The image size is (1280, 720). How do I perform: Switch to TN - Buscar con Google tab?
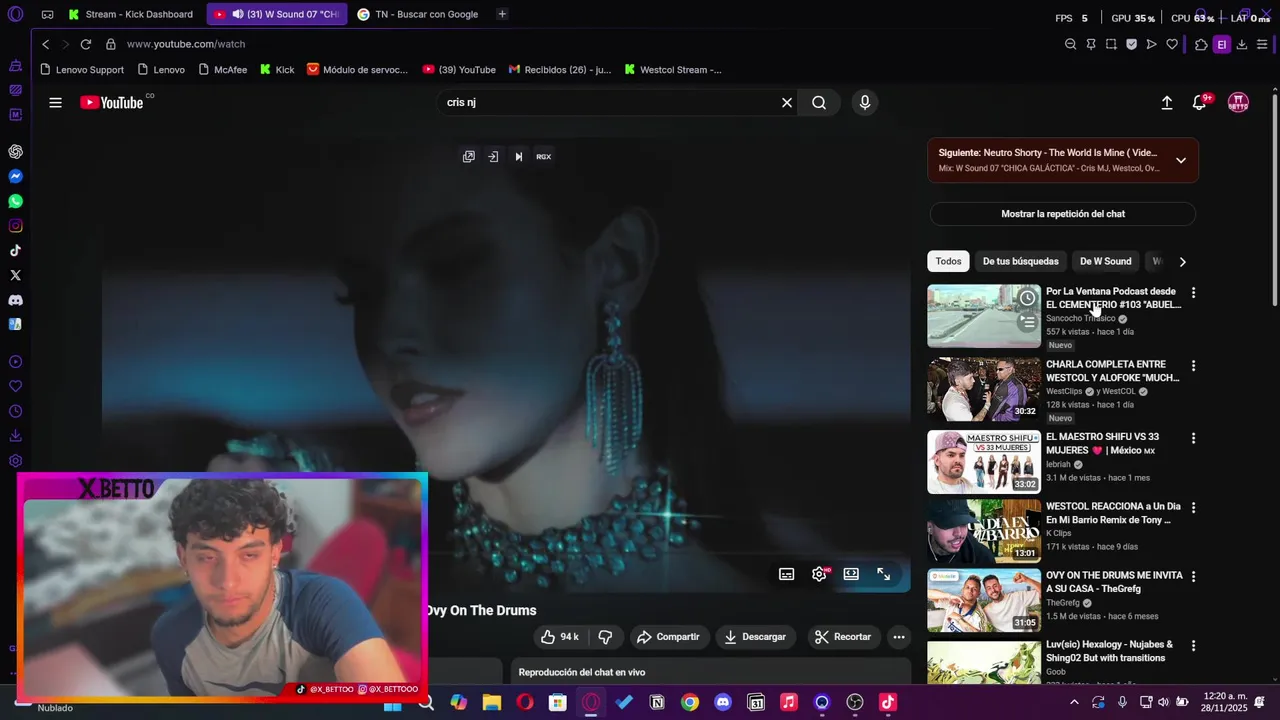(418, 14)
